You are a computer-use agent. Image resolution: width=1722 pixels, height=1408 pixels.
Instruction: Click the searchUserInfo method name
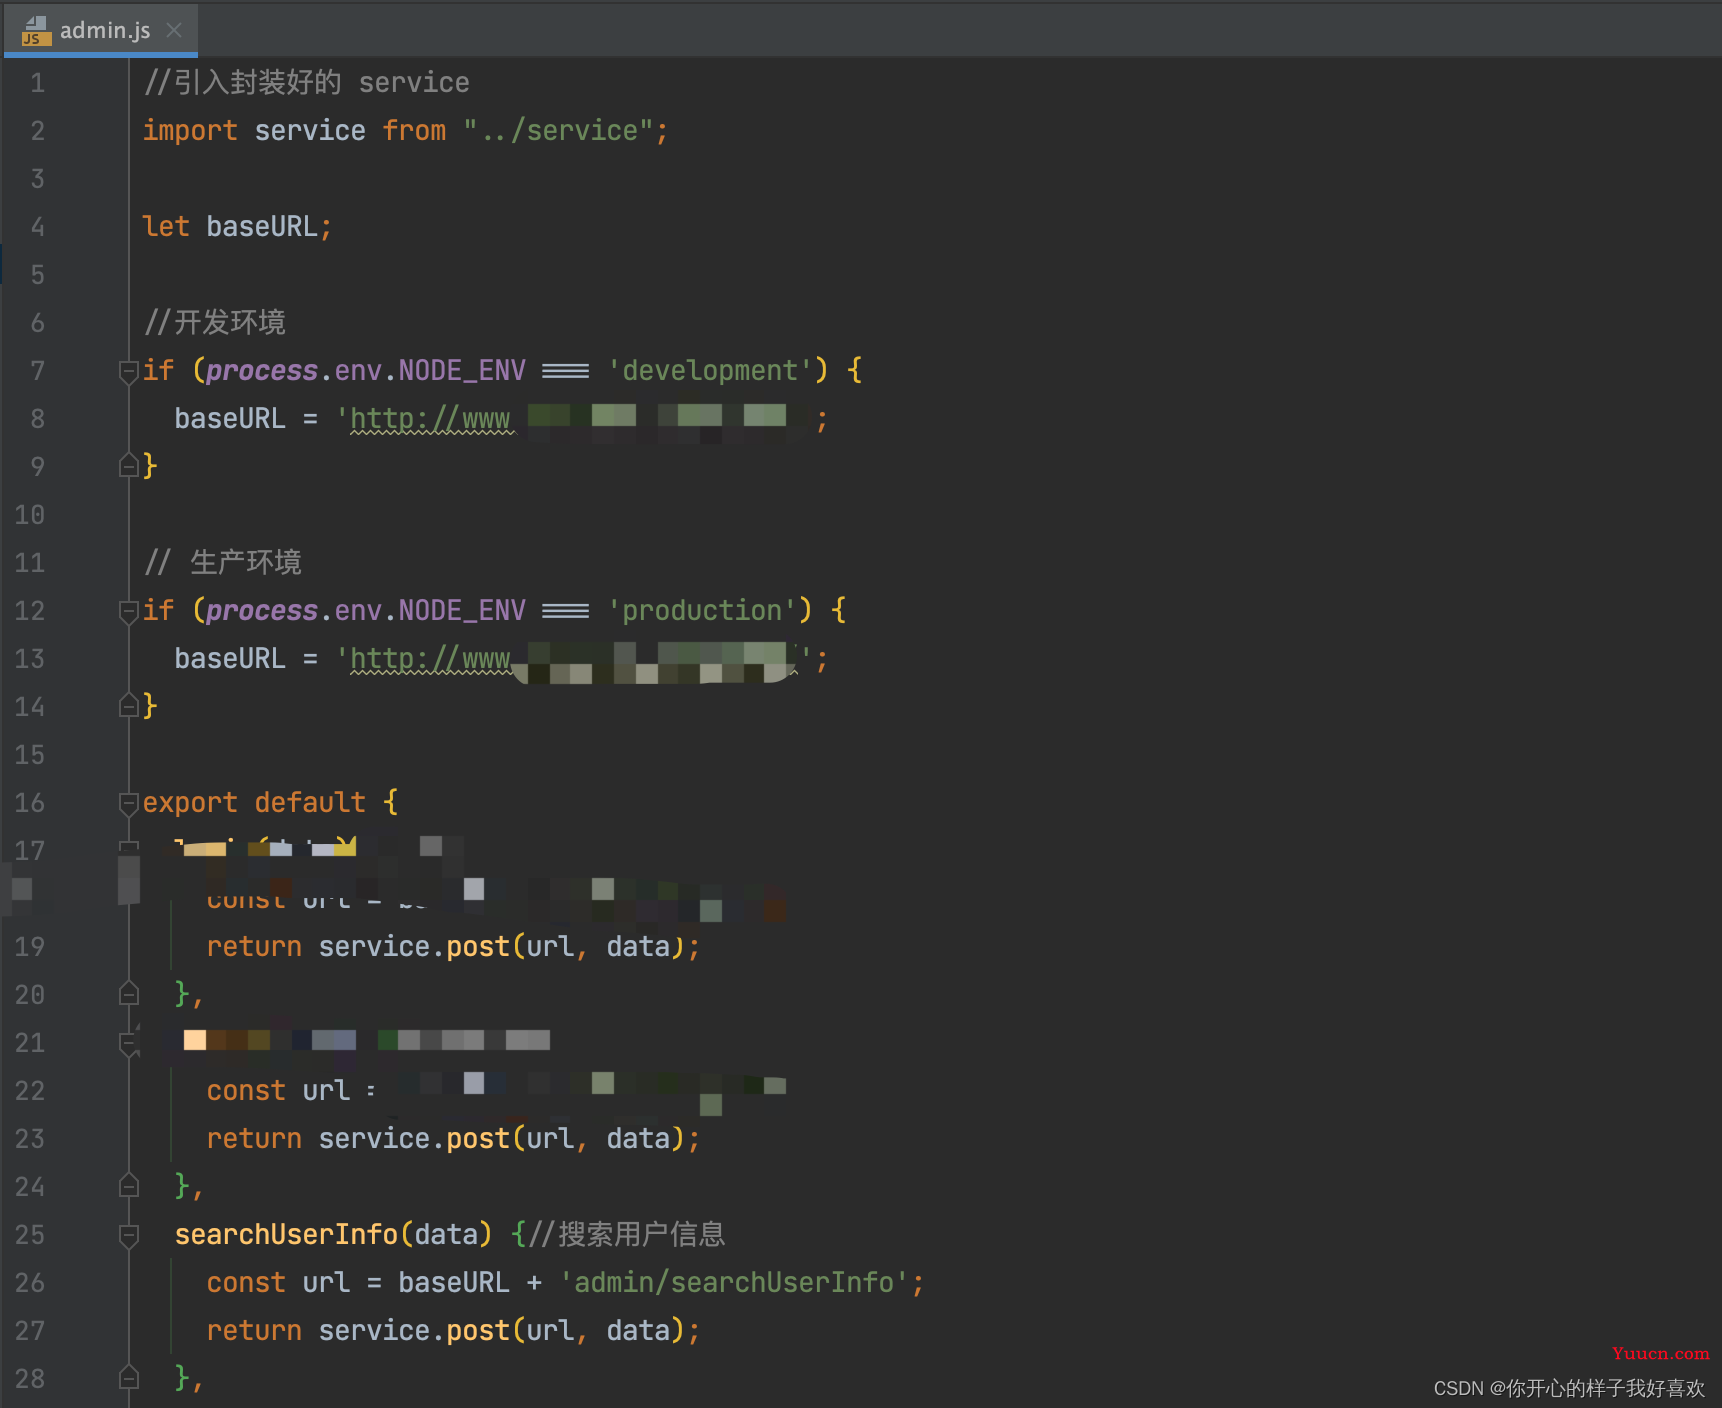286,1235
